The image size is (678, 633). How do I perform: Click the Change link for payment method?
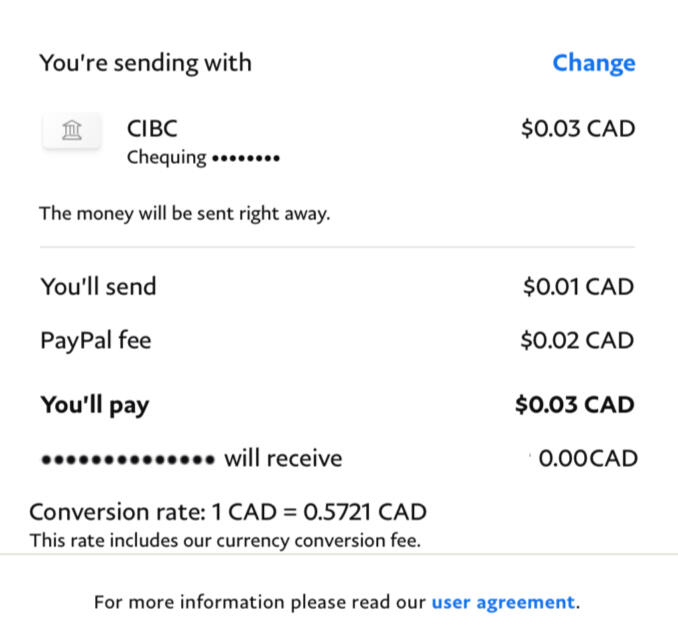[x=593, y=63]
